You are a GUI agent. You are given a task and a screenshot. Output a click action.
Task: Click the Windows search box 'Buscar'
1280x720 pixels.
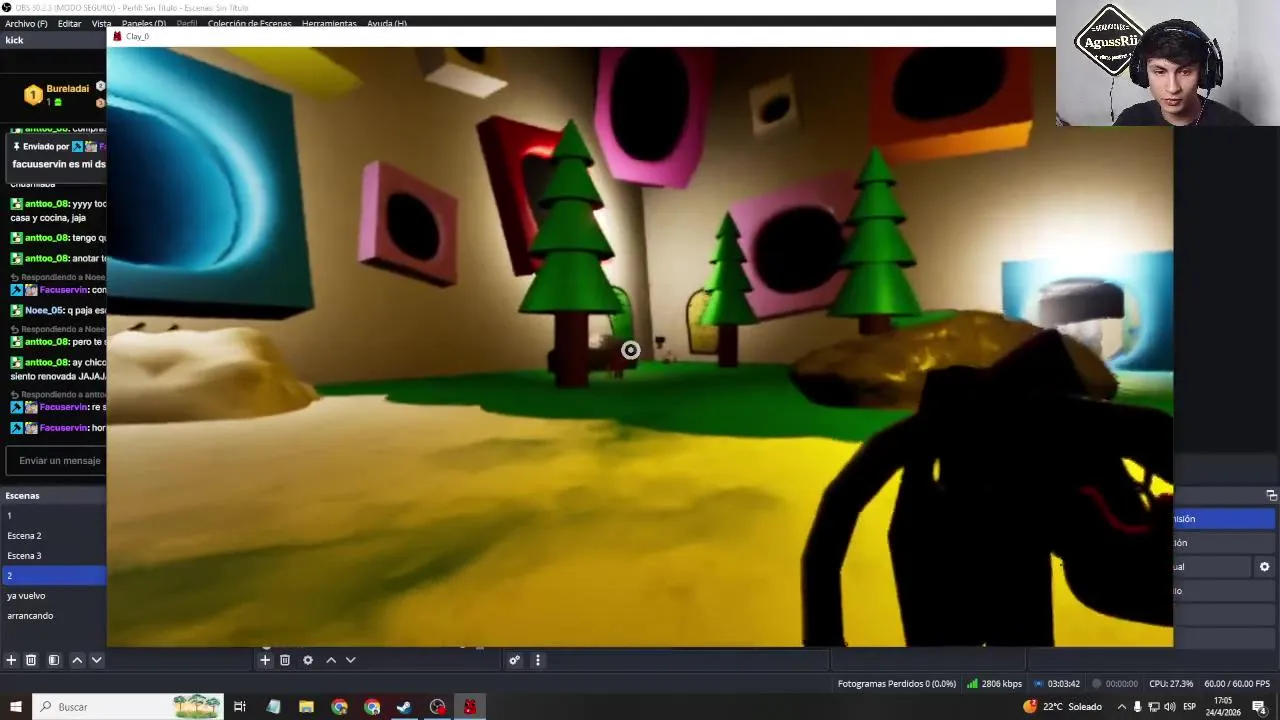pyautogui.click(x=129, y=707)
